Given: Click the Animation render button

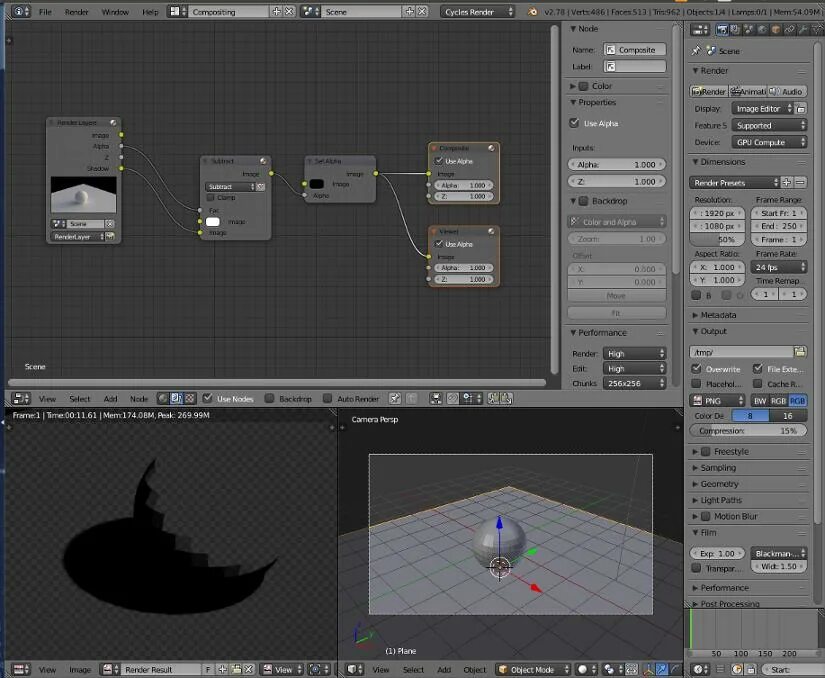Looking at the screenshot, I should [748, 92].
